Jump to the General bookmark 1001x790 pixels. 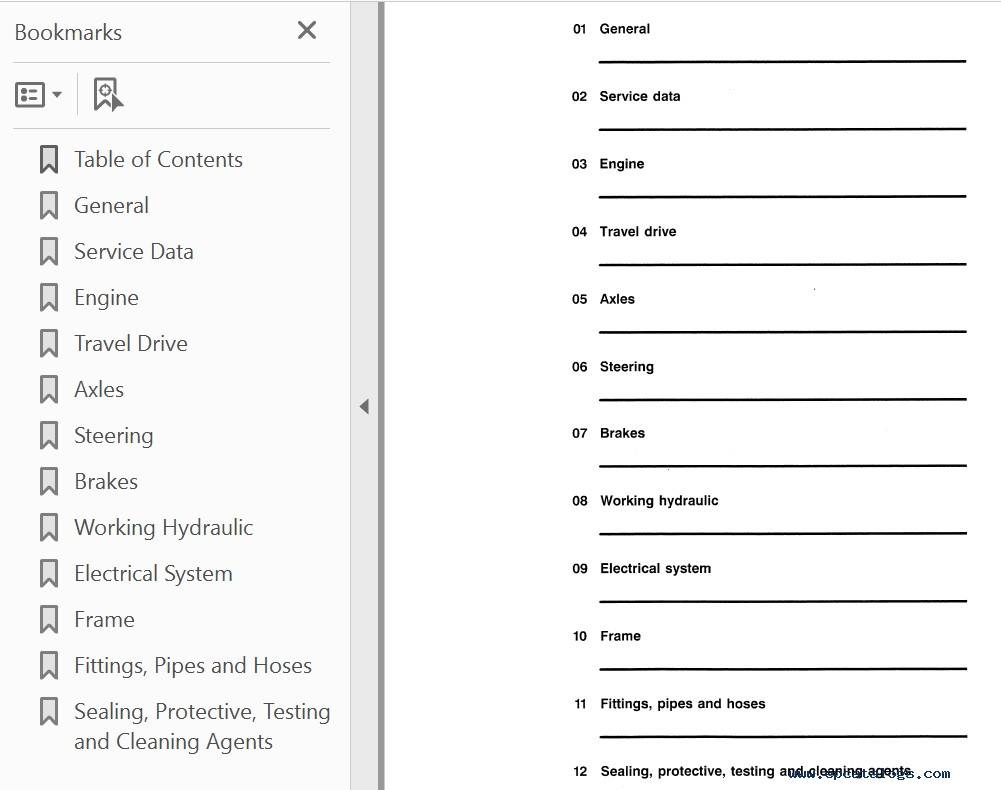coord(112,206)
